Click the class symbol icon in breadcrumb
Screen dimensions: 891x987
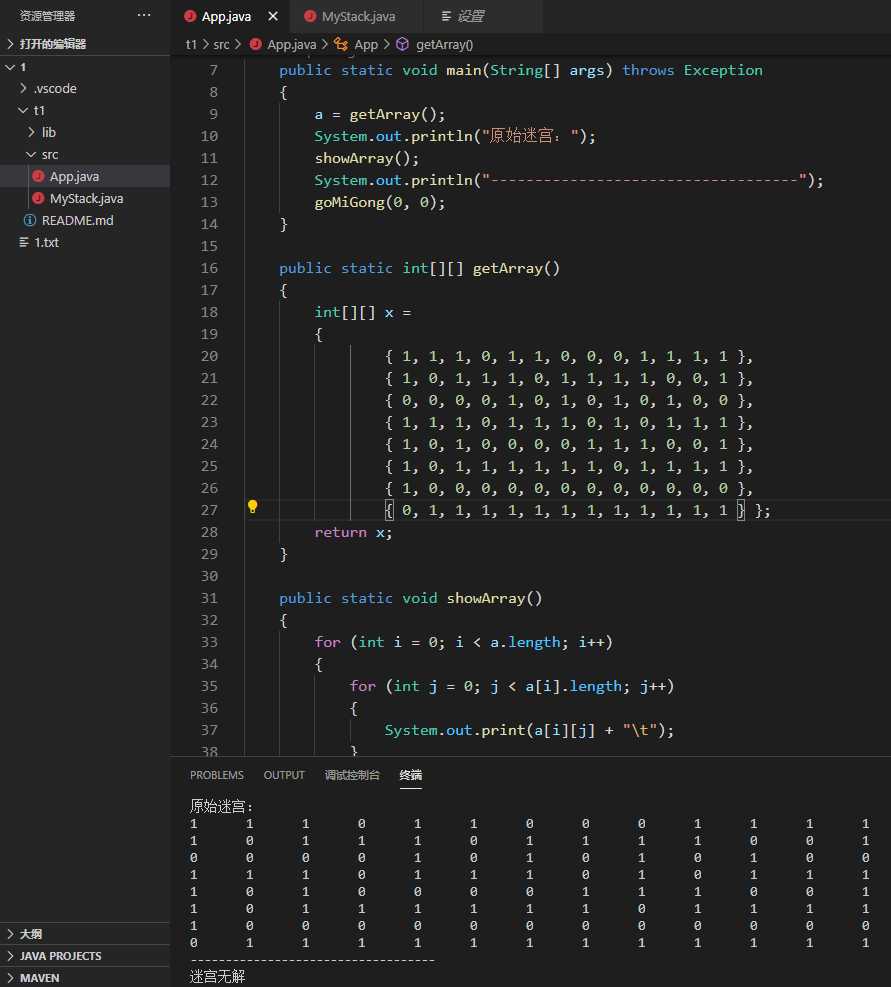click(341, 44)
